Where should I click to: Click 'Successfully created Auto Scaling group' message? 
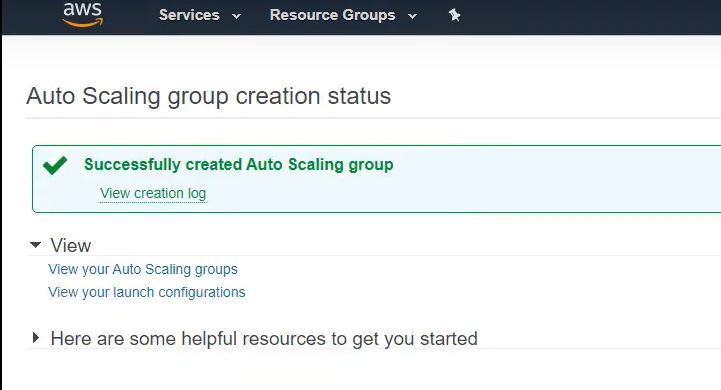pos(239,165)
